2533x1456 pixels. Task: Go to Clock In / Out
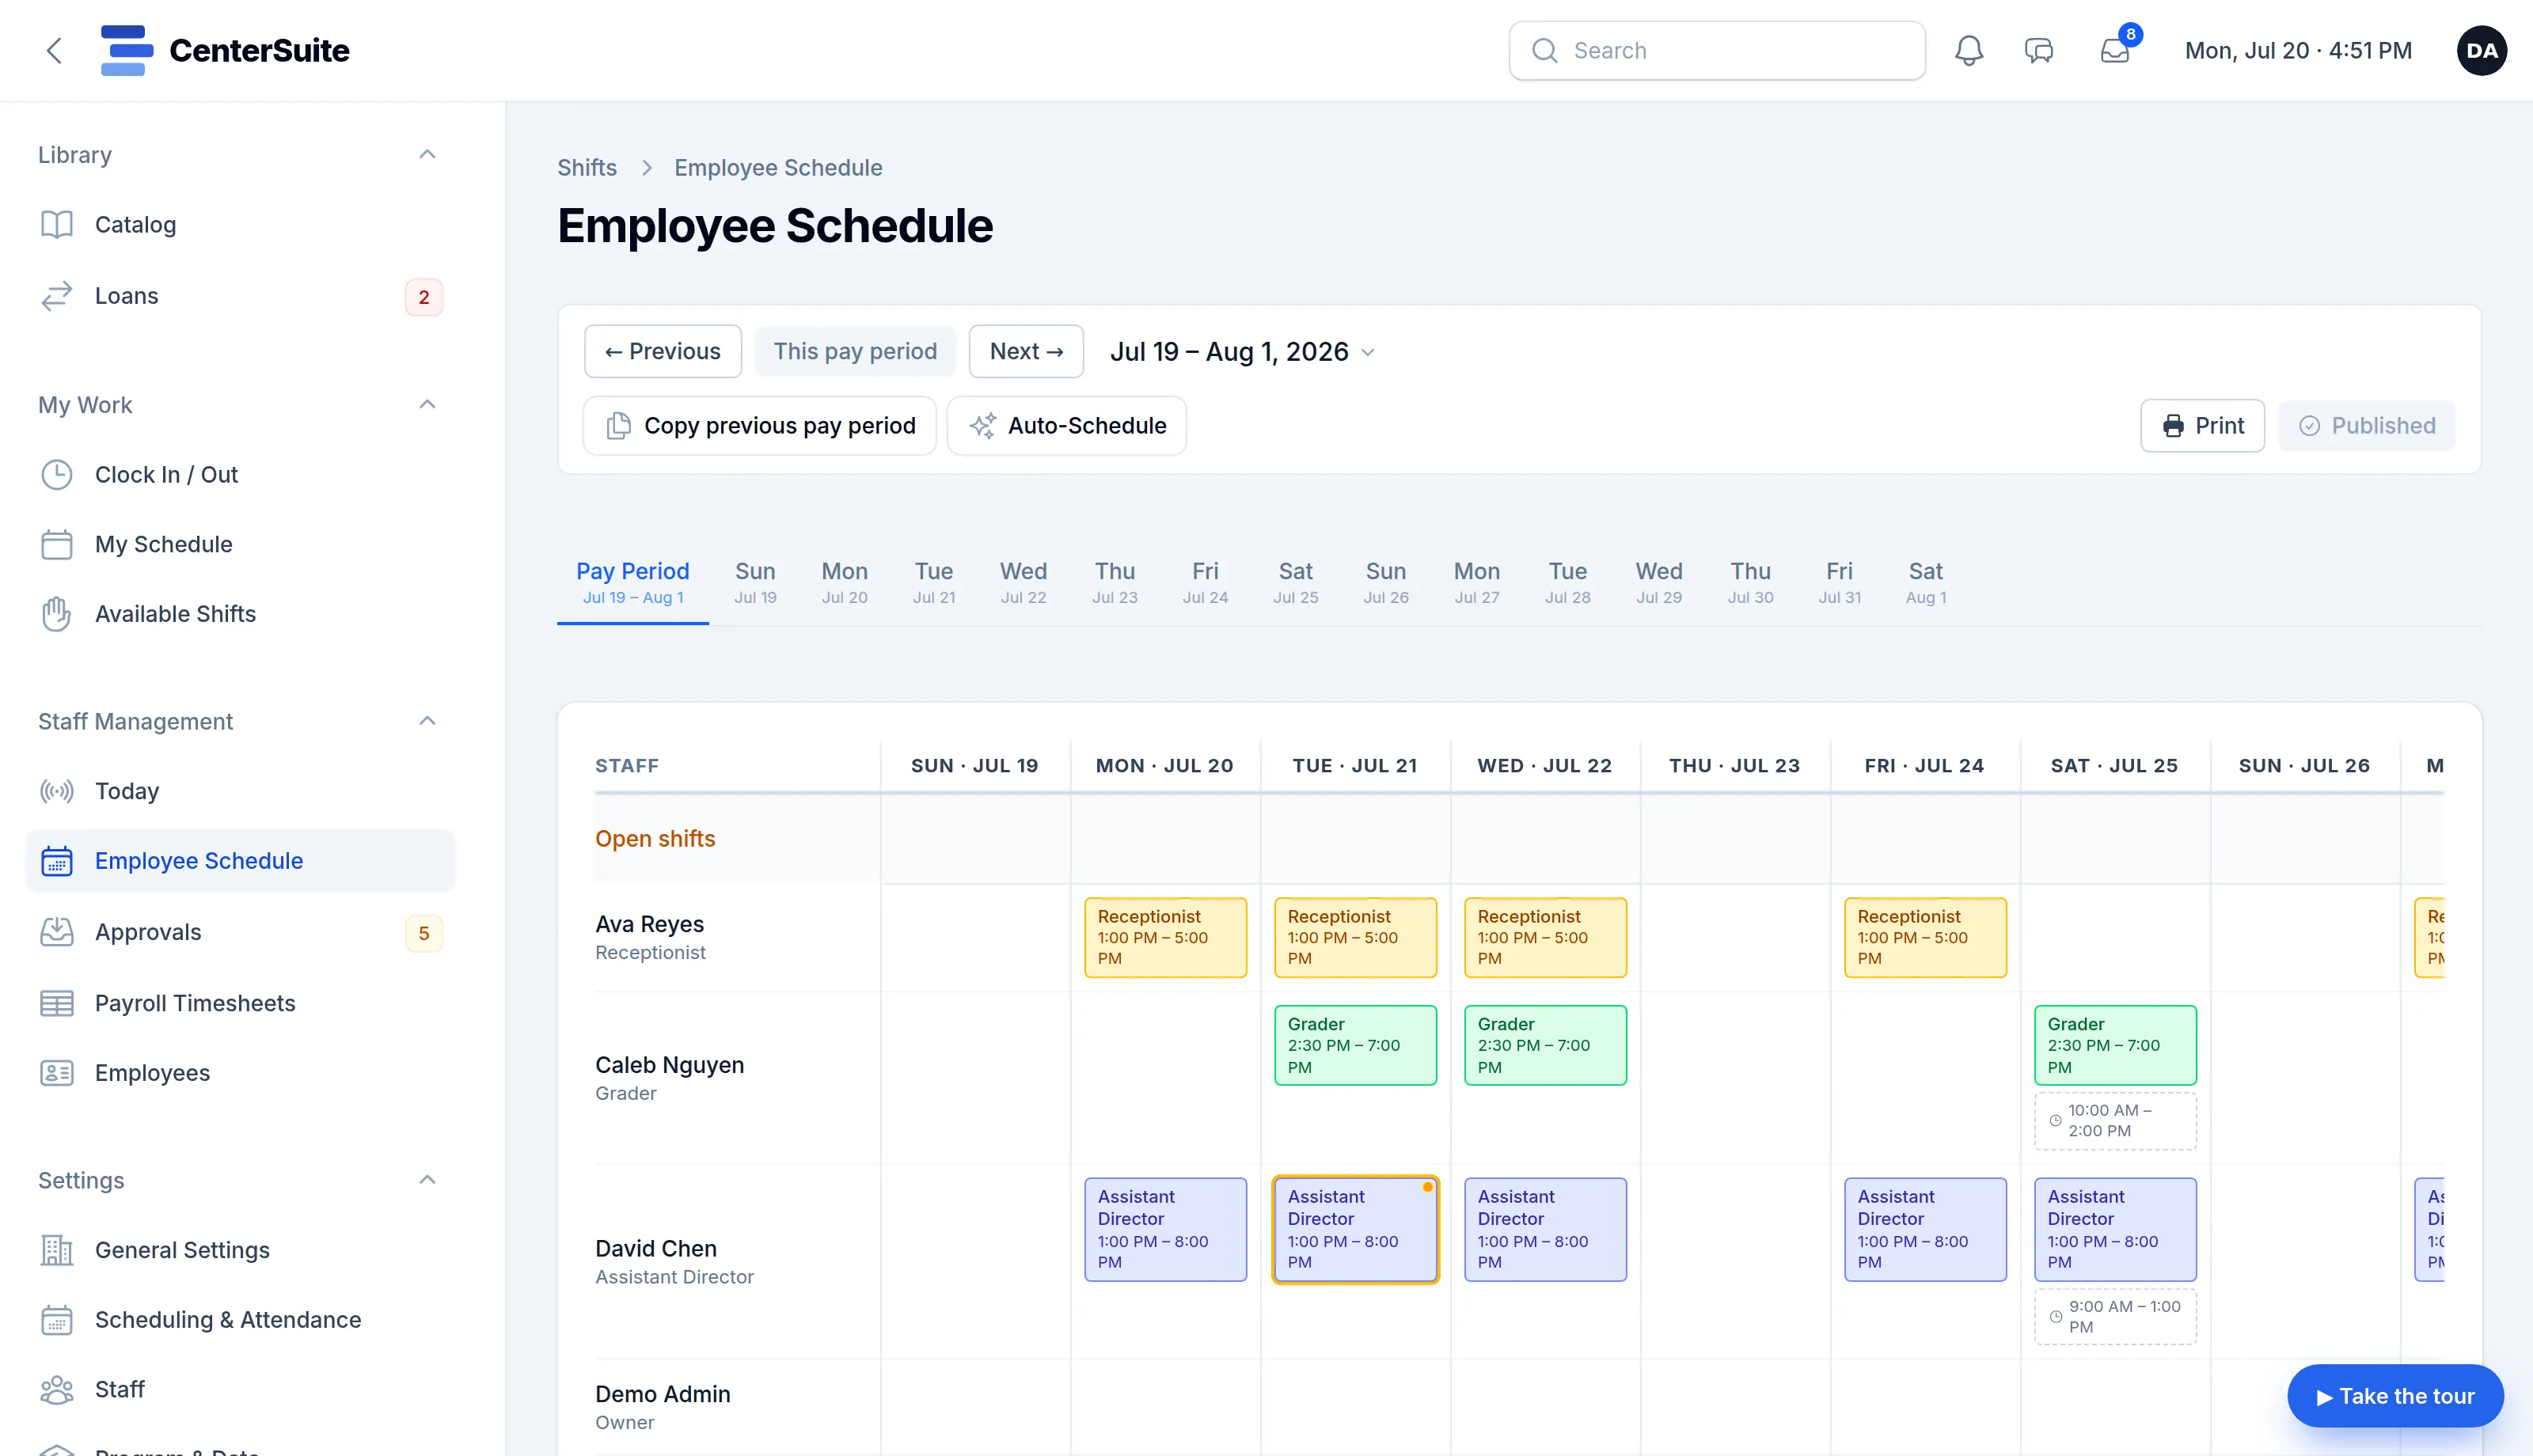point(240,475)
